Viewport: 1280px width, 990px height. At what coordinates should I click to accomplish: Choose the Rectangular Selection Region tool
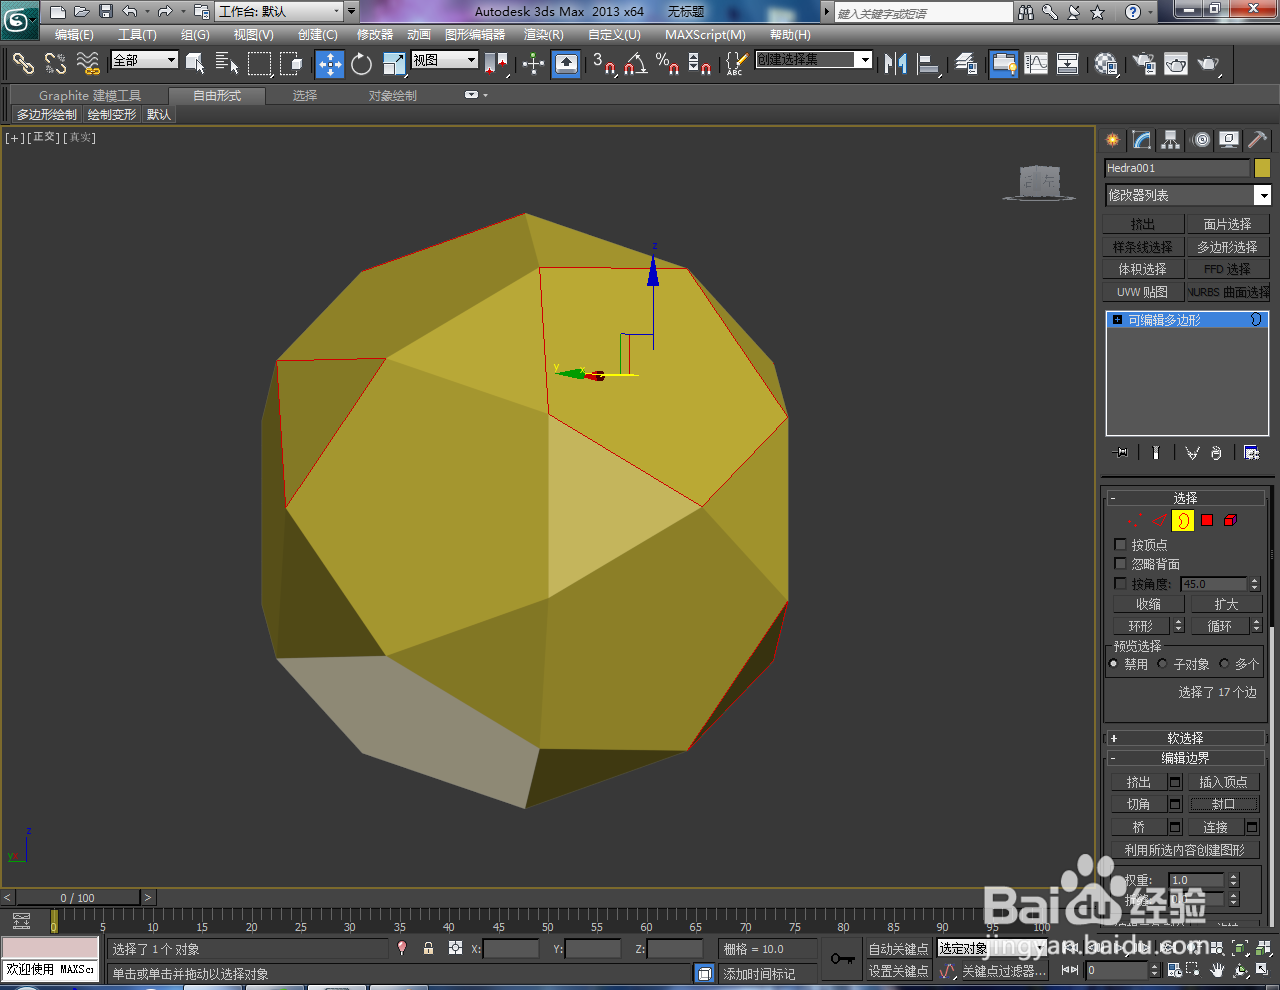[259, 64]
